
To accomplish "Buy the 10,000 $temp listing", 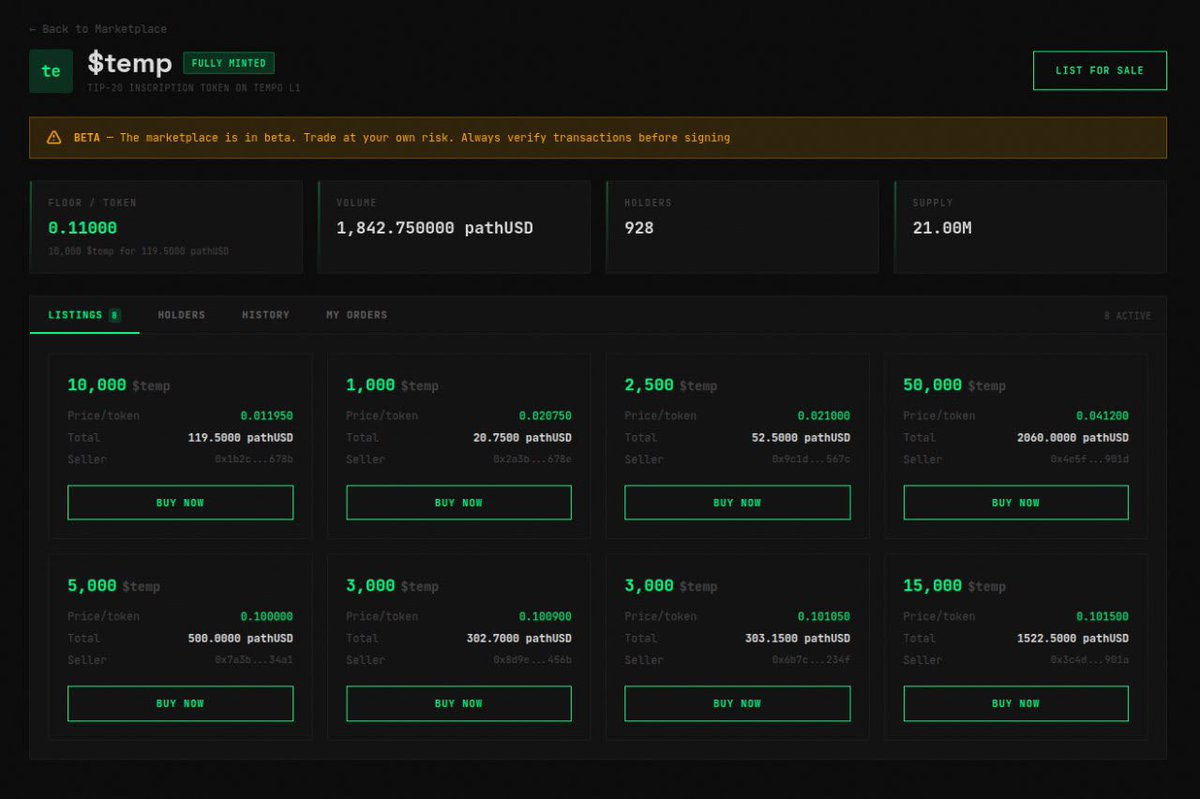I will pyautogui.click(x=180, y=503).
